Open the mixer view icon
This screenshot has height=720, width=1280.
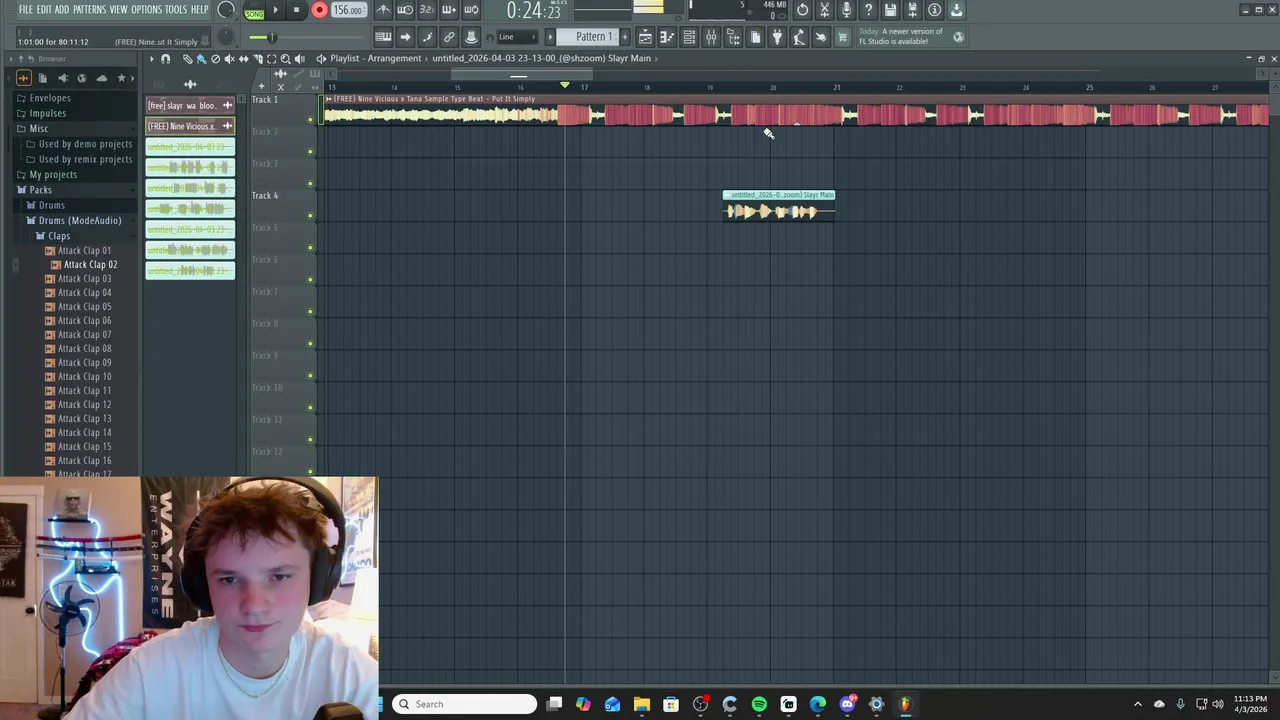tap(711, 37)
